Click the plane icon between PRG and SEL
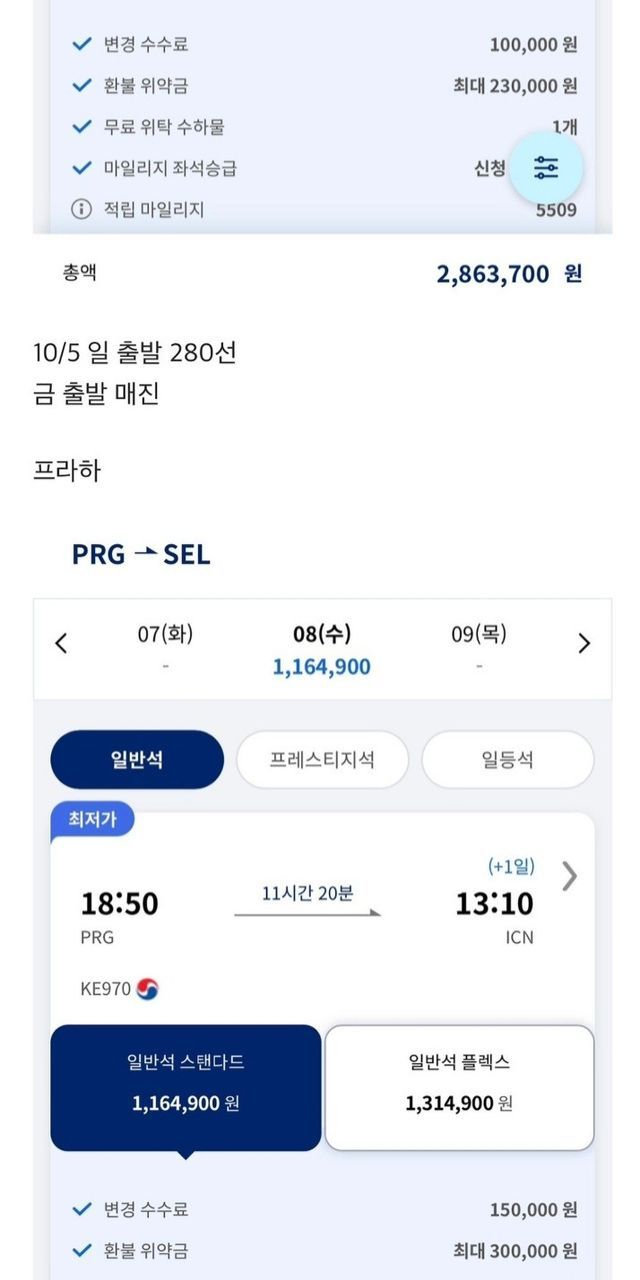The width and height of the screenshot is (640, 1280). (x=145, y=553)
